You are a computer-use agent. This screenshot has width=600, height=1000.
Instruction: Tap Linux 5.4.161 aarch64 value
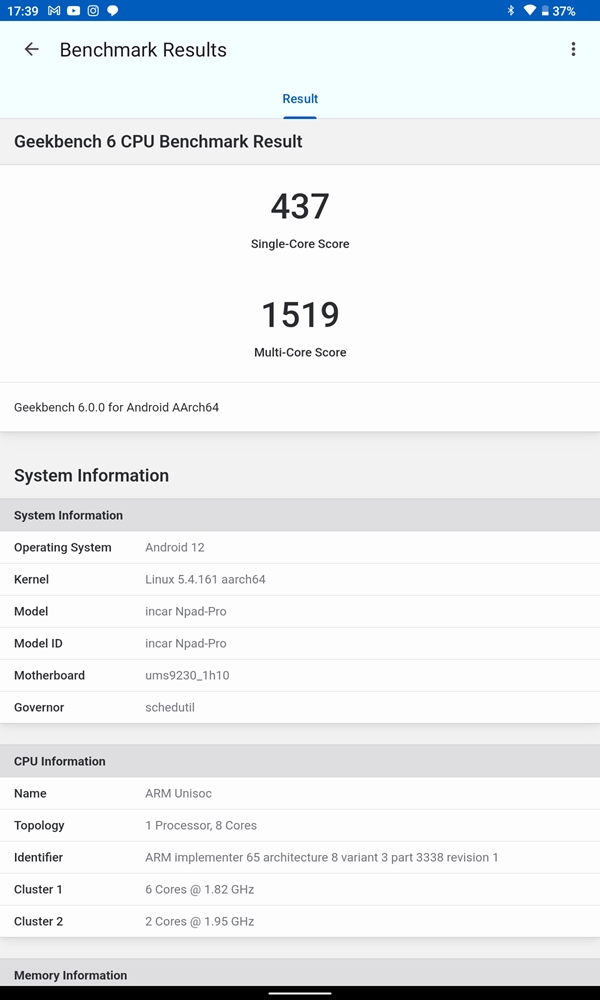(205, 579)
